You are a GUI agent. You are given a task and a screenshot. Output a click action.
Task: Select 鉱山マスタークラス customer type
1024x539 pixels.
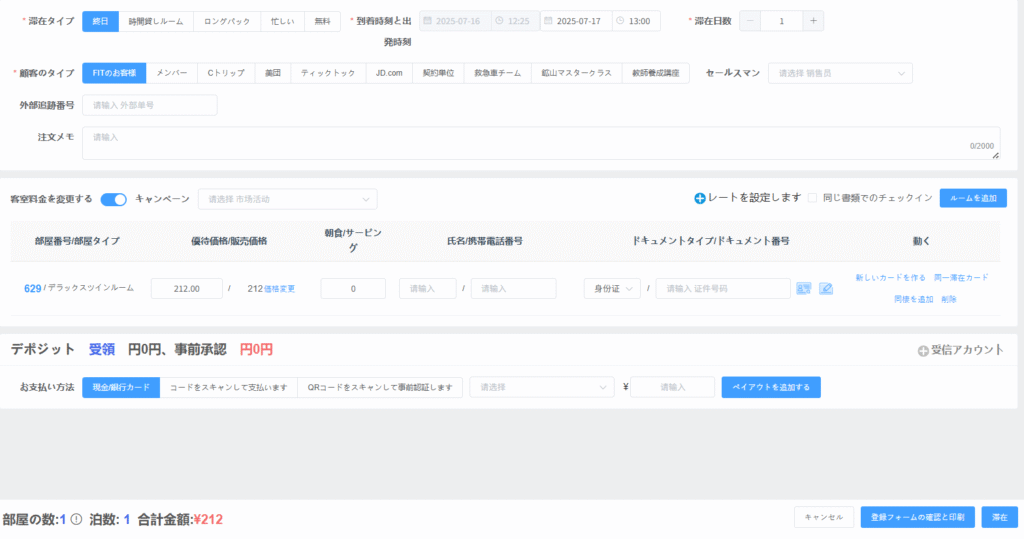[577, 73]
